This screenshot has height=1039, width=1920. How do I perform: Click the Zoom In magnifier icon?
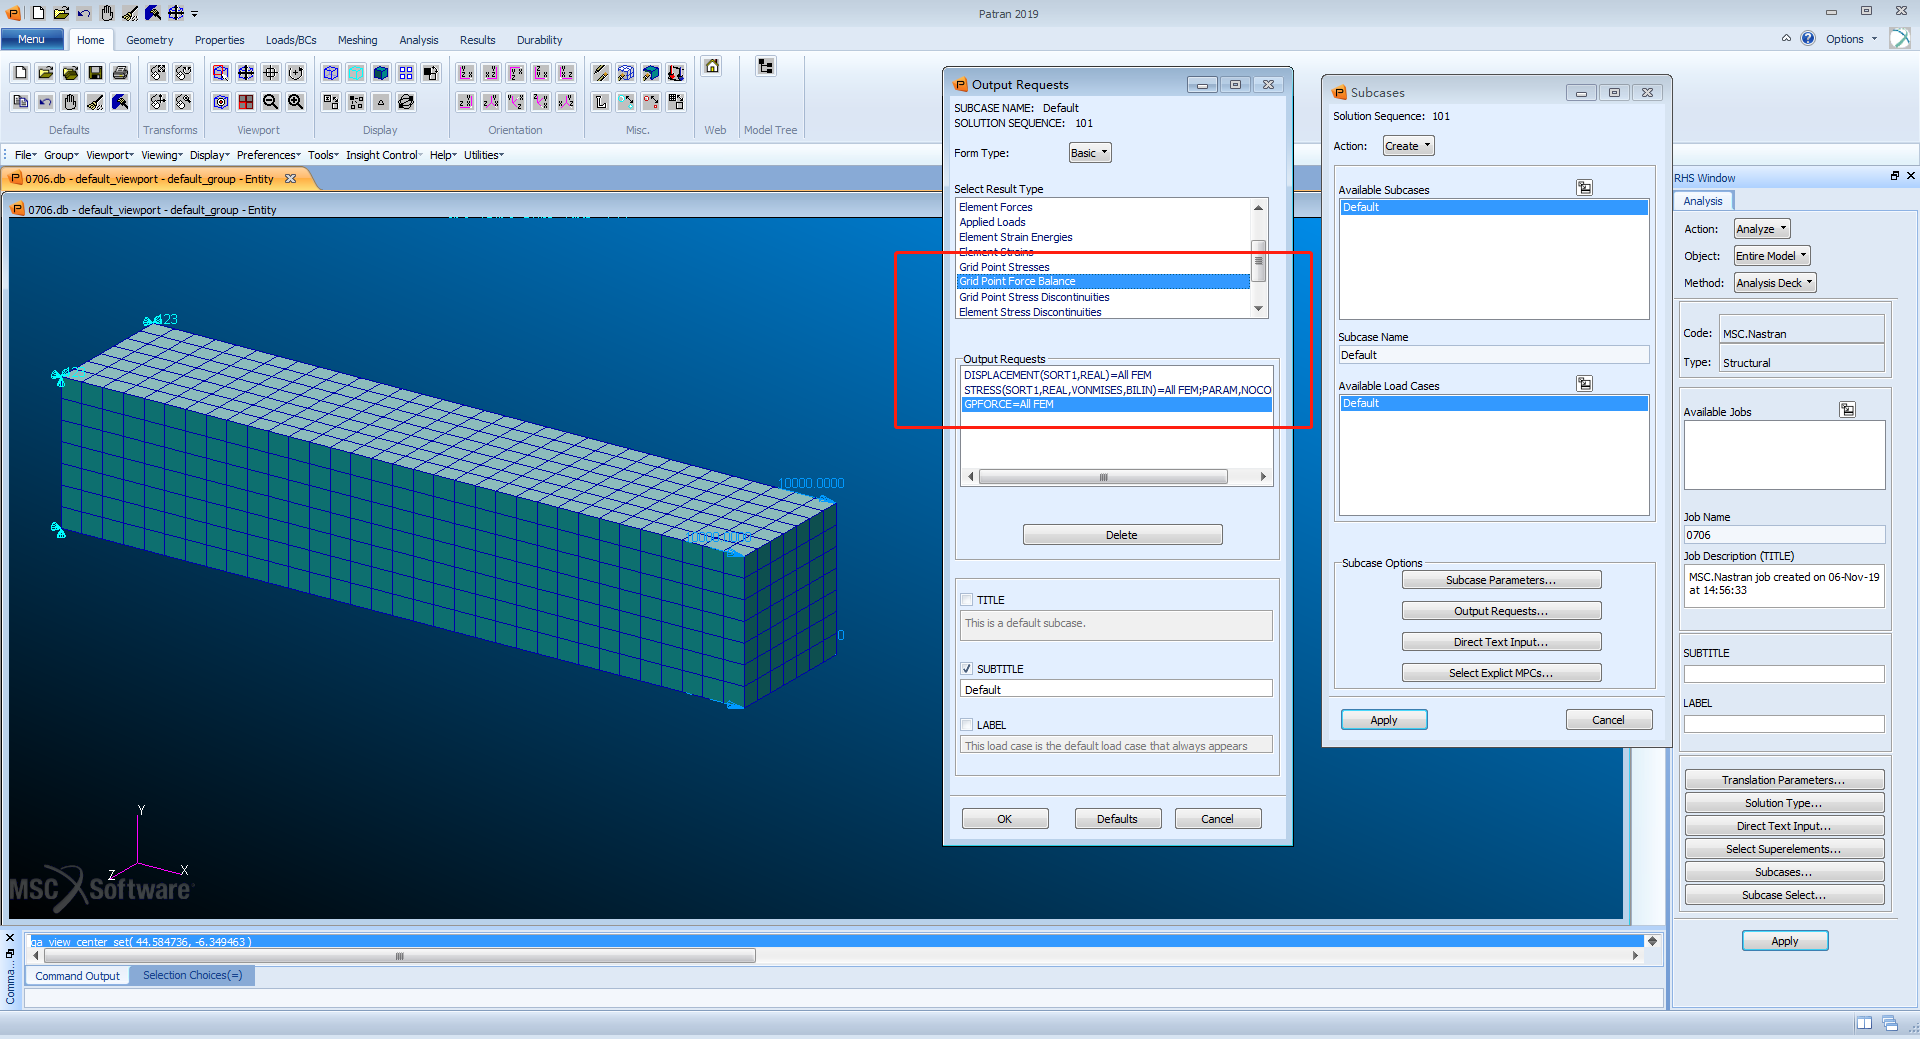(296, 102)
